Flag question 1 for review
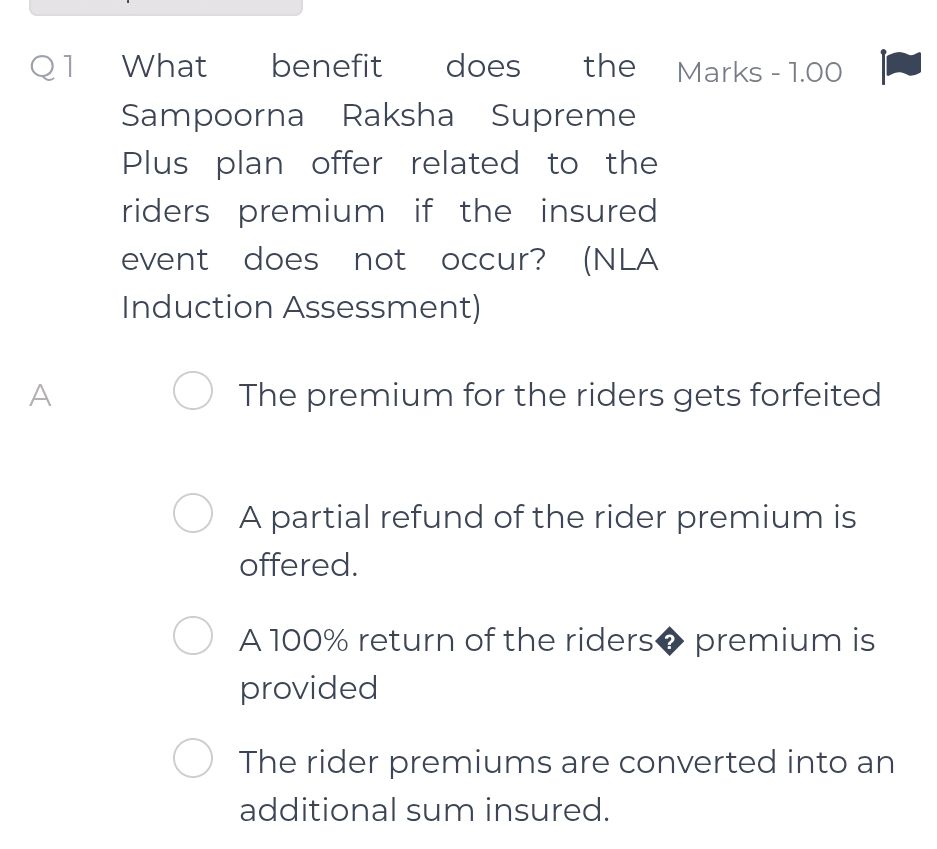 tap(900, 68)
